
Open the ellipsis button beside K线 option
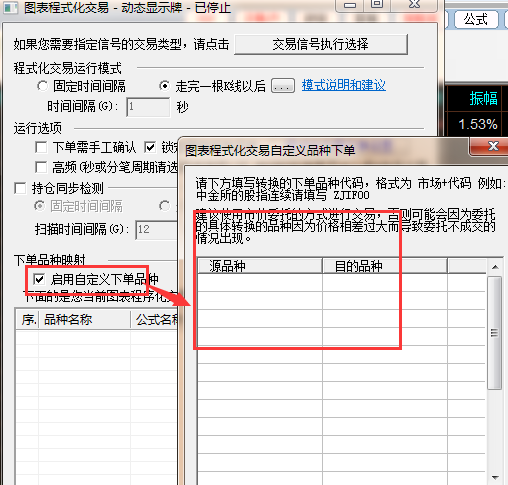click(x=283, y=86)
